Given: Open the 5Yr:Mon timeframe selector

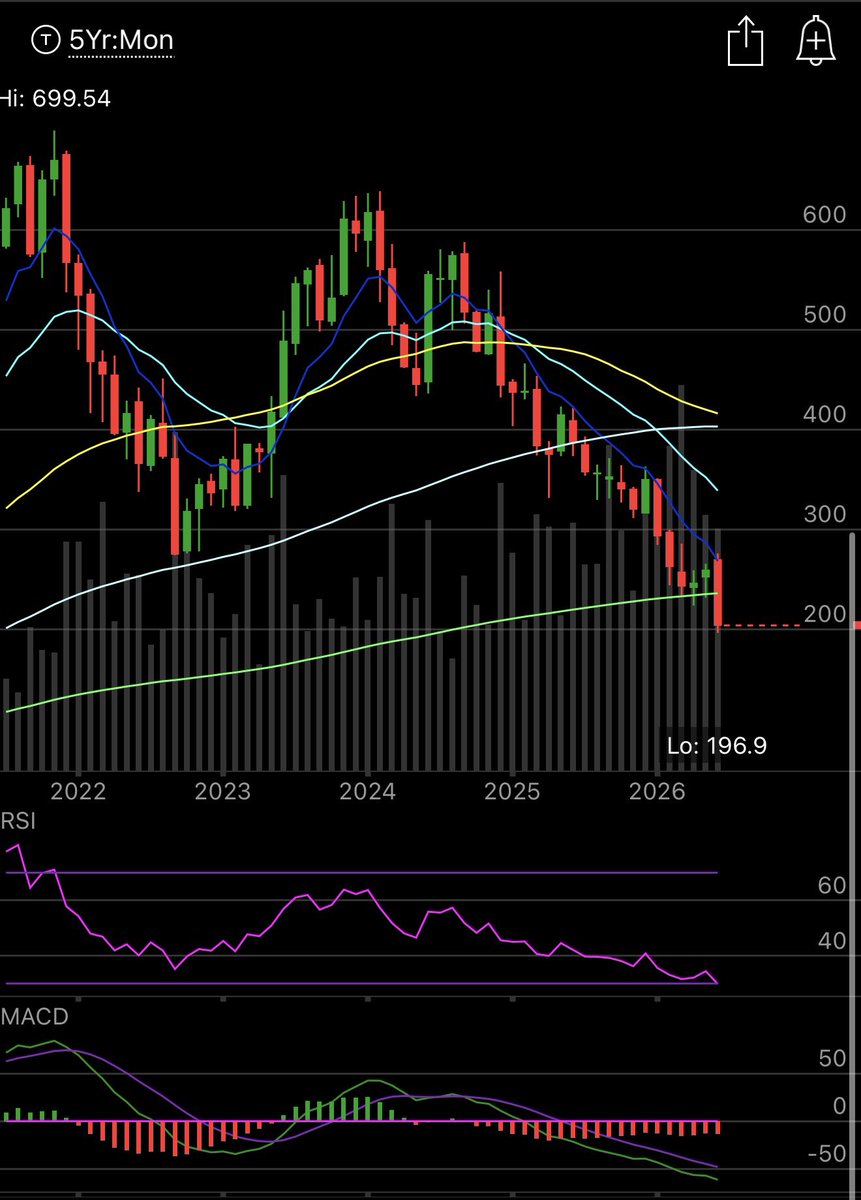Looking at the screenshot, I should pyautogui.click(x=121, y=41).
